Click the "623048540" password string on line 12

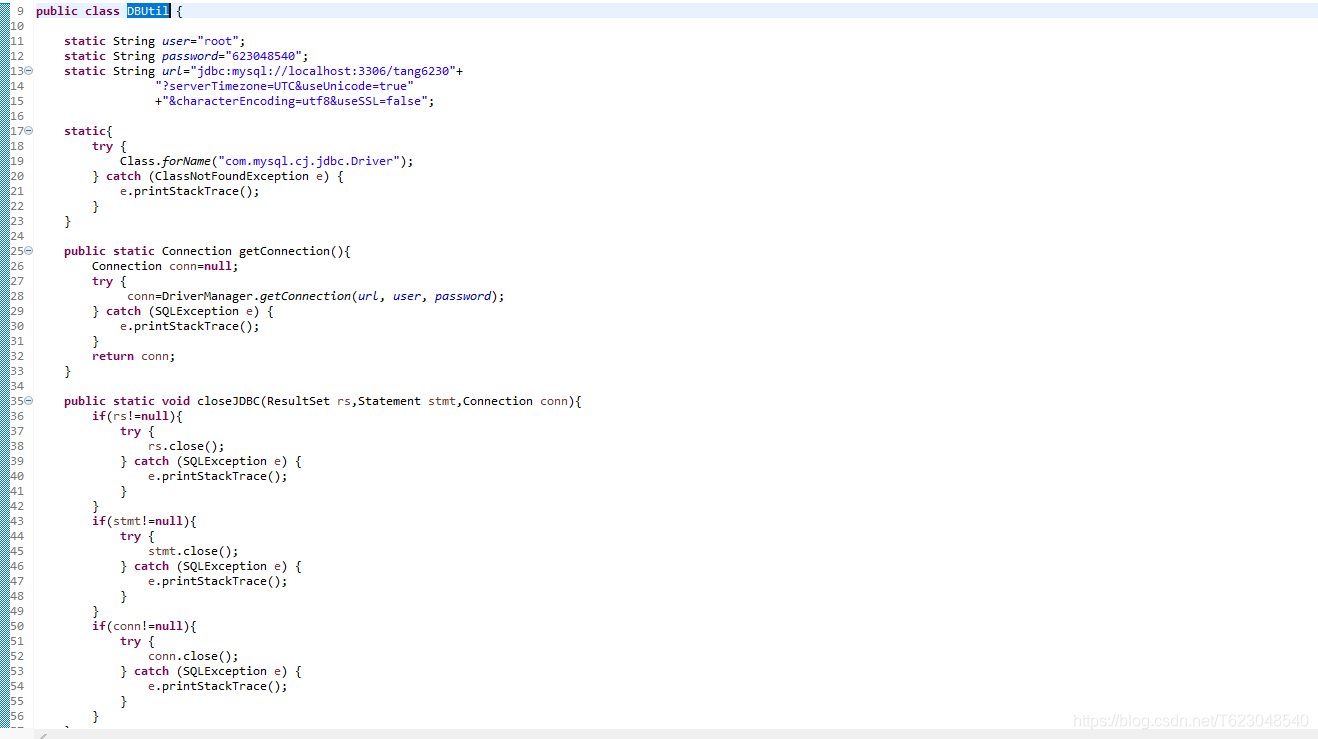coord(266,56)
